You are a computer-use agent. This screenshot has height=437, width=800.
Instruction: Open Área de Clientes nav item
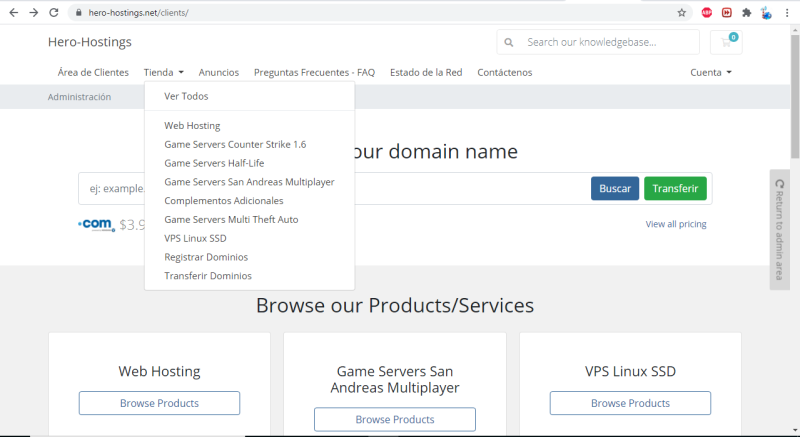tap(93, 72)
